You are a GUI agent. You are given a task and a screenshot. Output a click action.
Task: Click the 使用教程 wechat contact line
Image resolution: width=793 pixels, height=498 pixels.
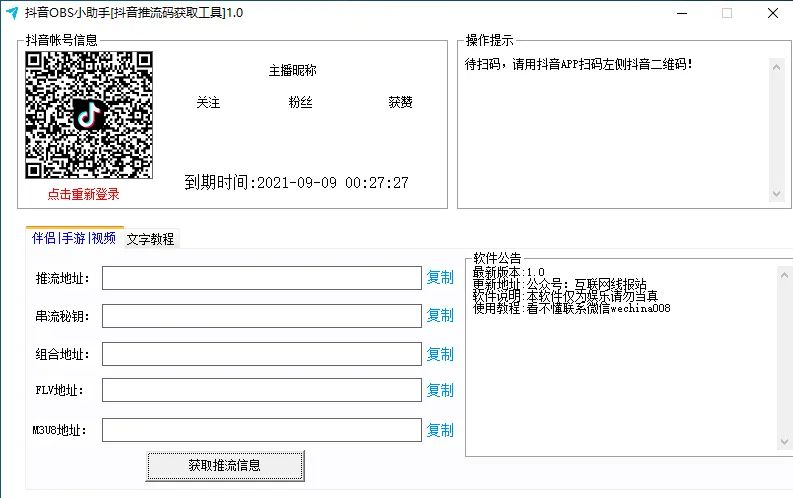(x=571, y=308)
